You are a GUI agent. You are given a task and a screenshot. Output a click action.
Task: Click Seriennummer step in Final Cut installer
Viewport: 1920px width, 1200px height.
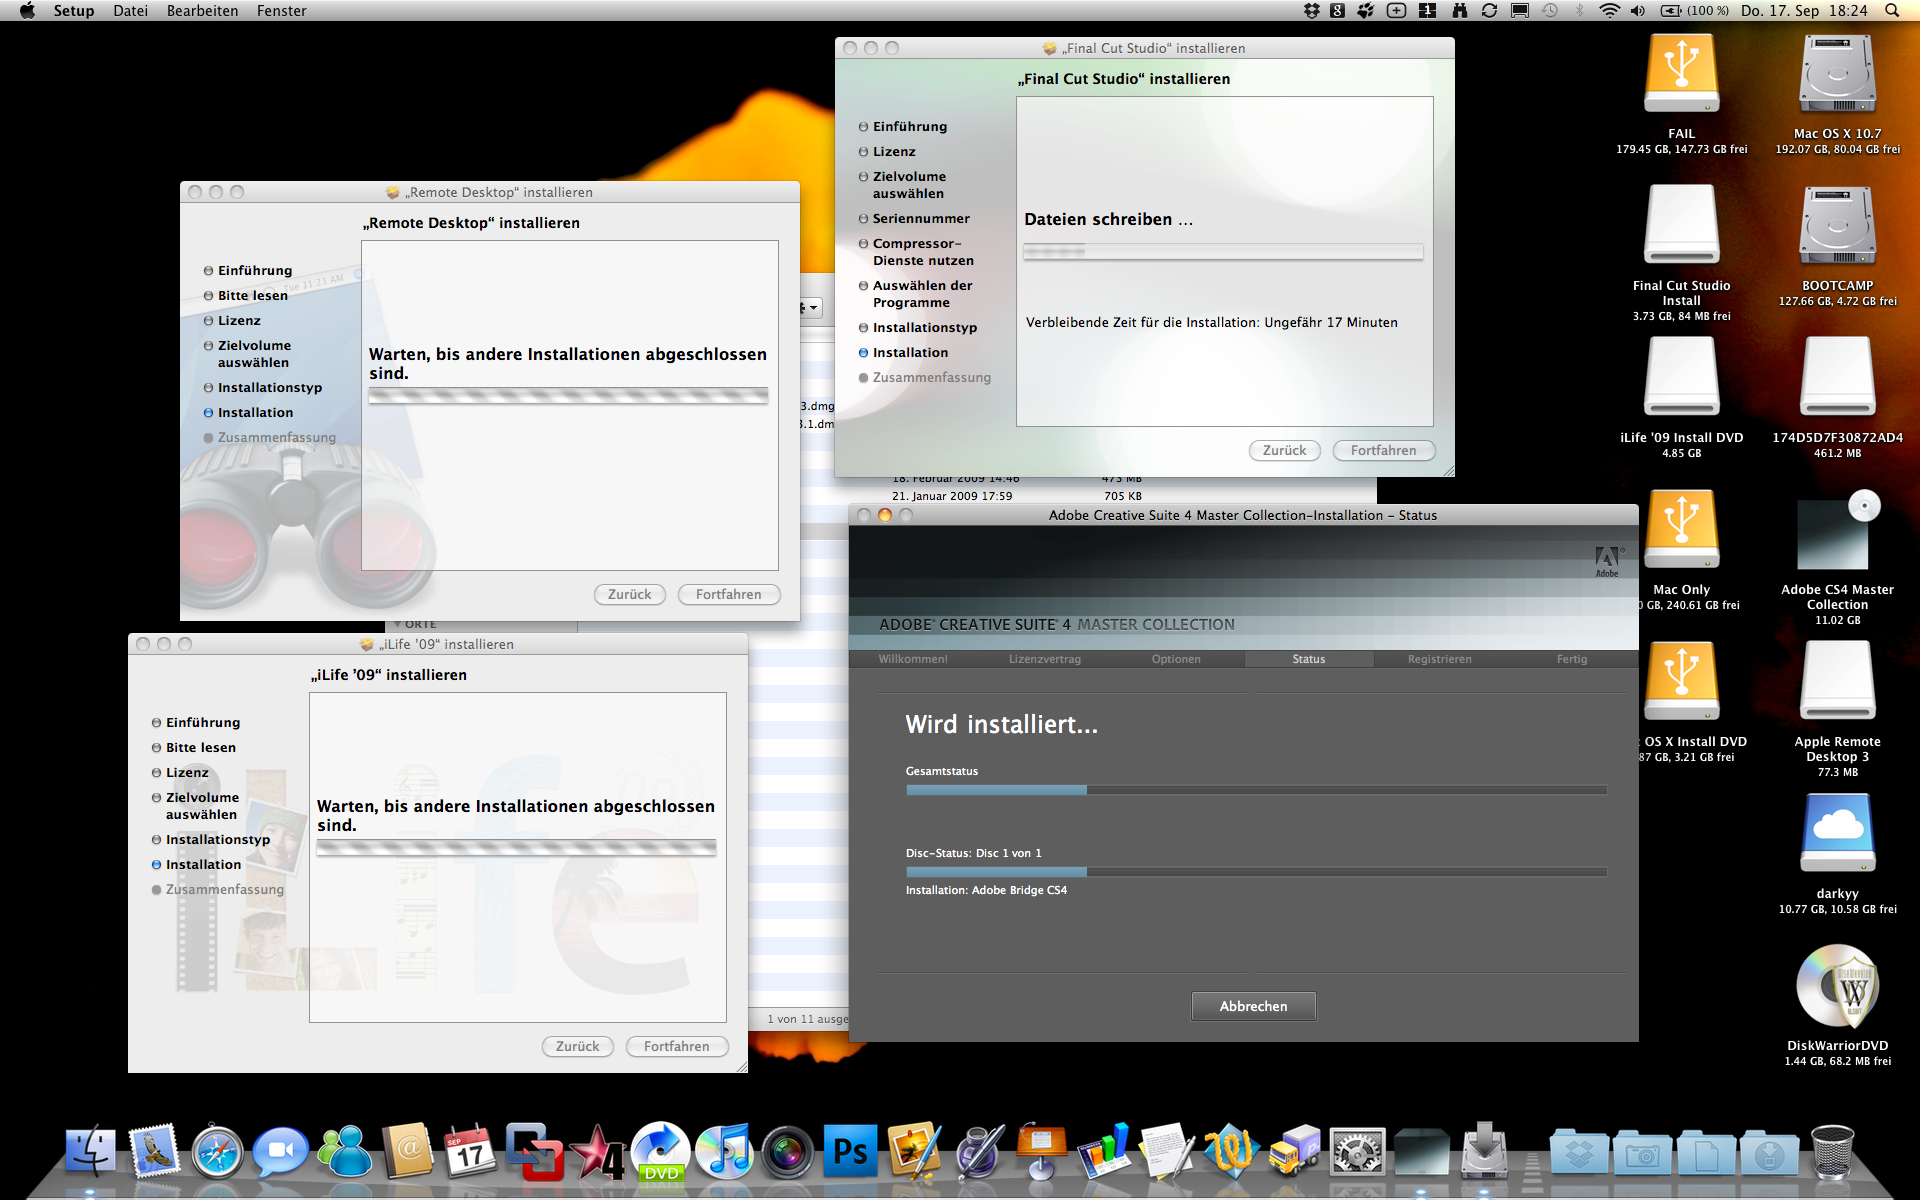(920, 218)
